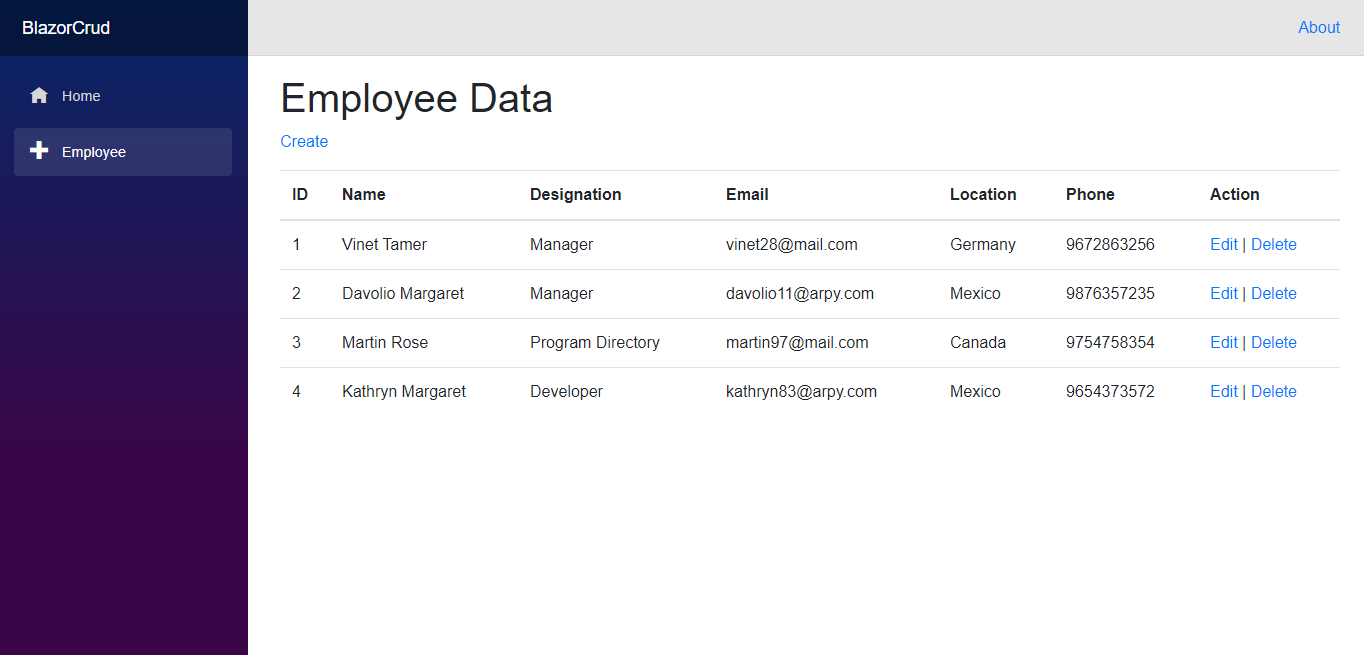Click the Designation column header
The height and width of the screenshot is (655, 1364).
[575, 194]
